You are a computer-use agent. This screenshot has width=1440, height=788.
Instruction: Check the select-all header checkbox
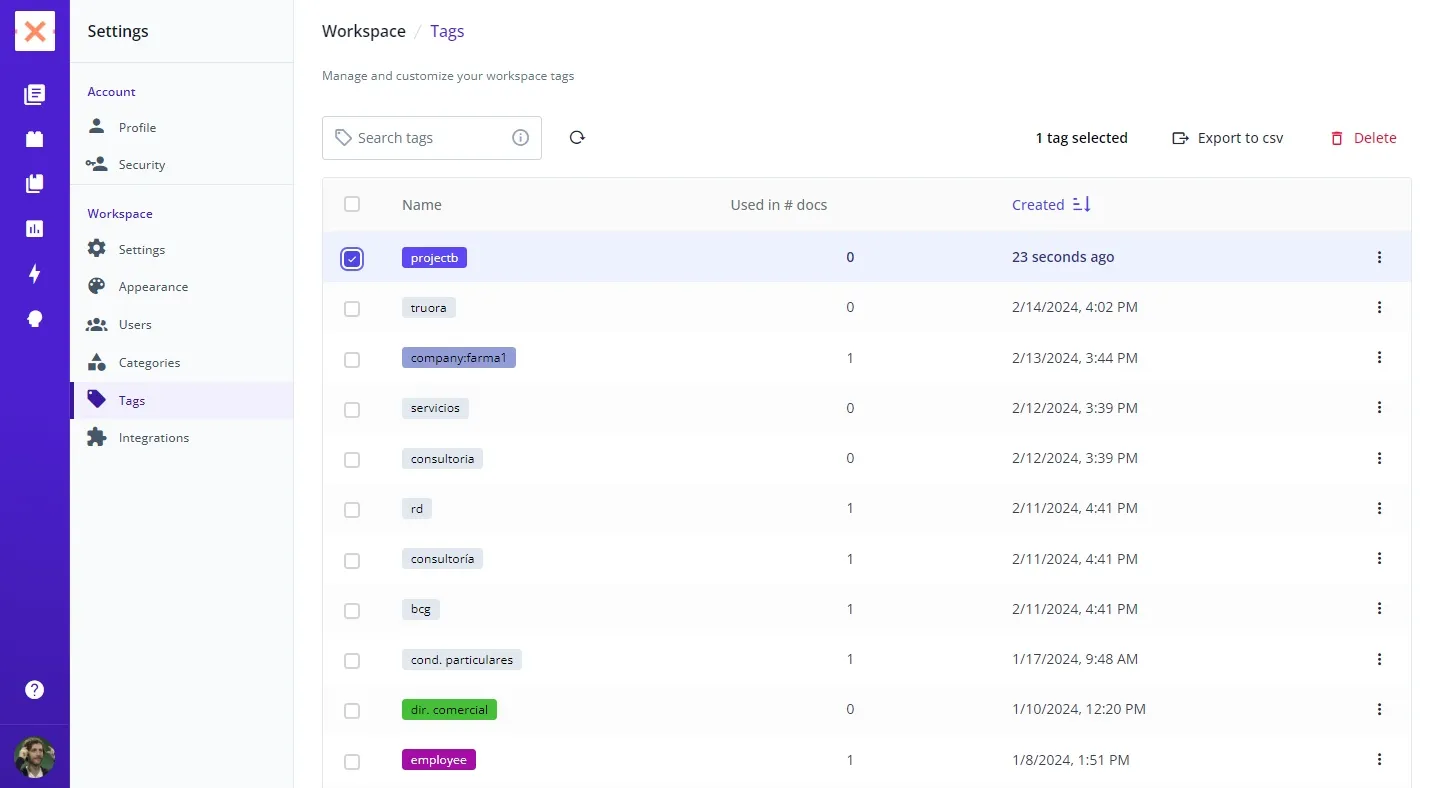point(352,204)
